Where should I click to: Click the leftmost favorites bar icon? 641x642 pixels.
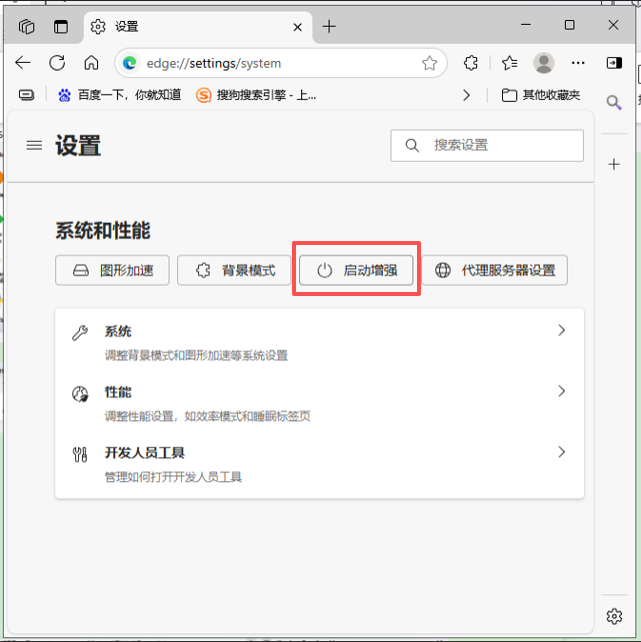tap(27, 95)
